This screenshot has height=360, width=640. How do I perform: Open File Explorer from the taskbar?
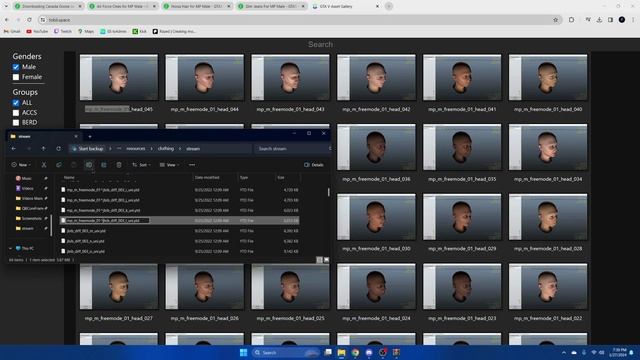point(342,352)
